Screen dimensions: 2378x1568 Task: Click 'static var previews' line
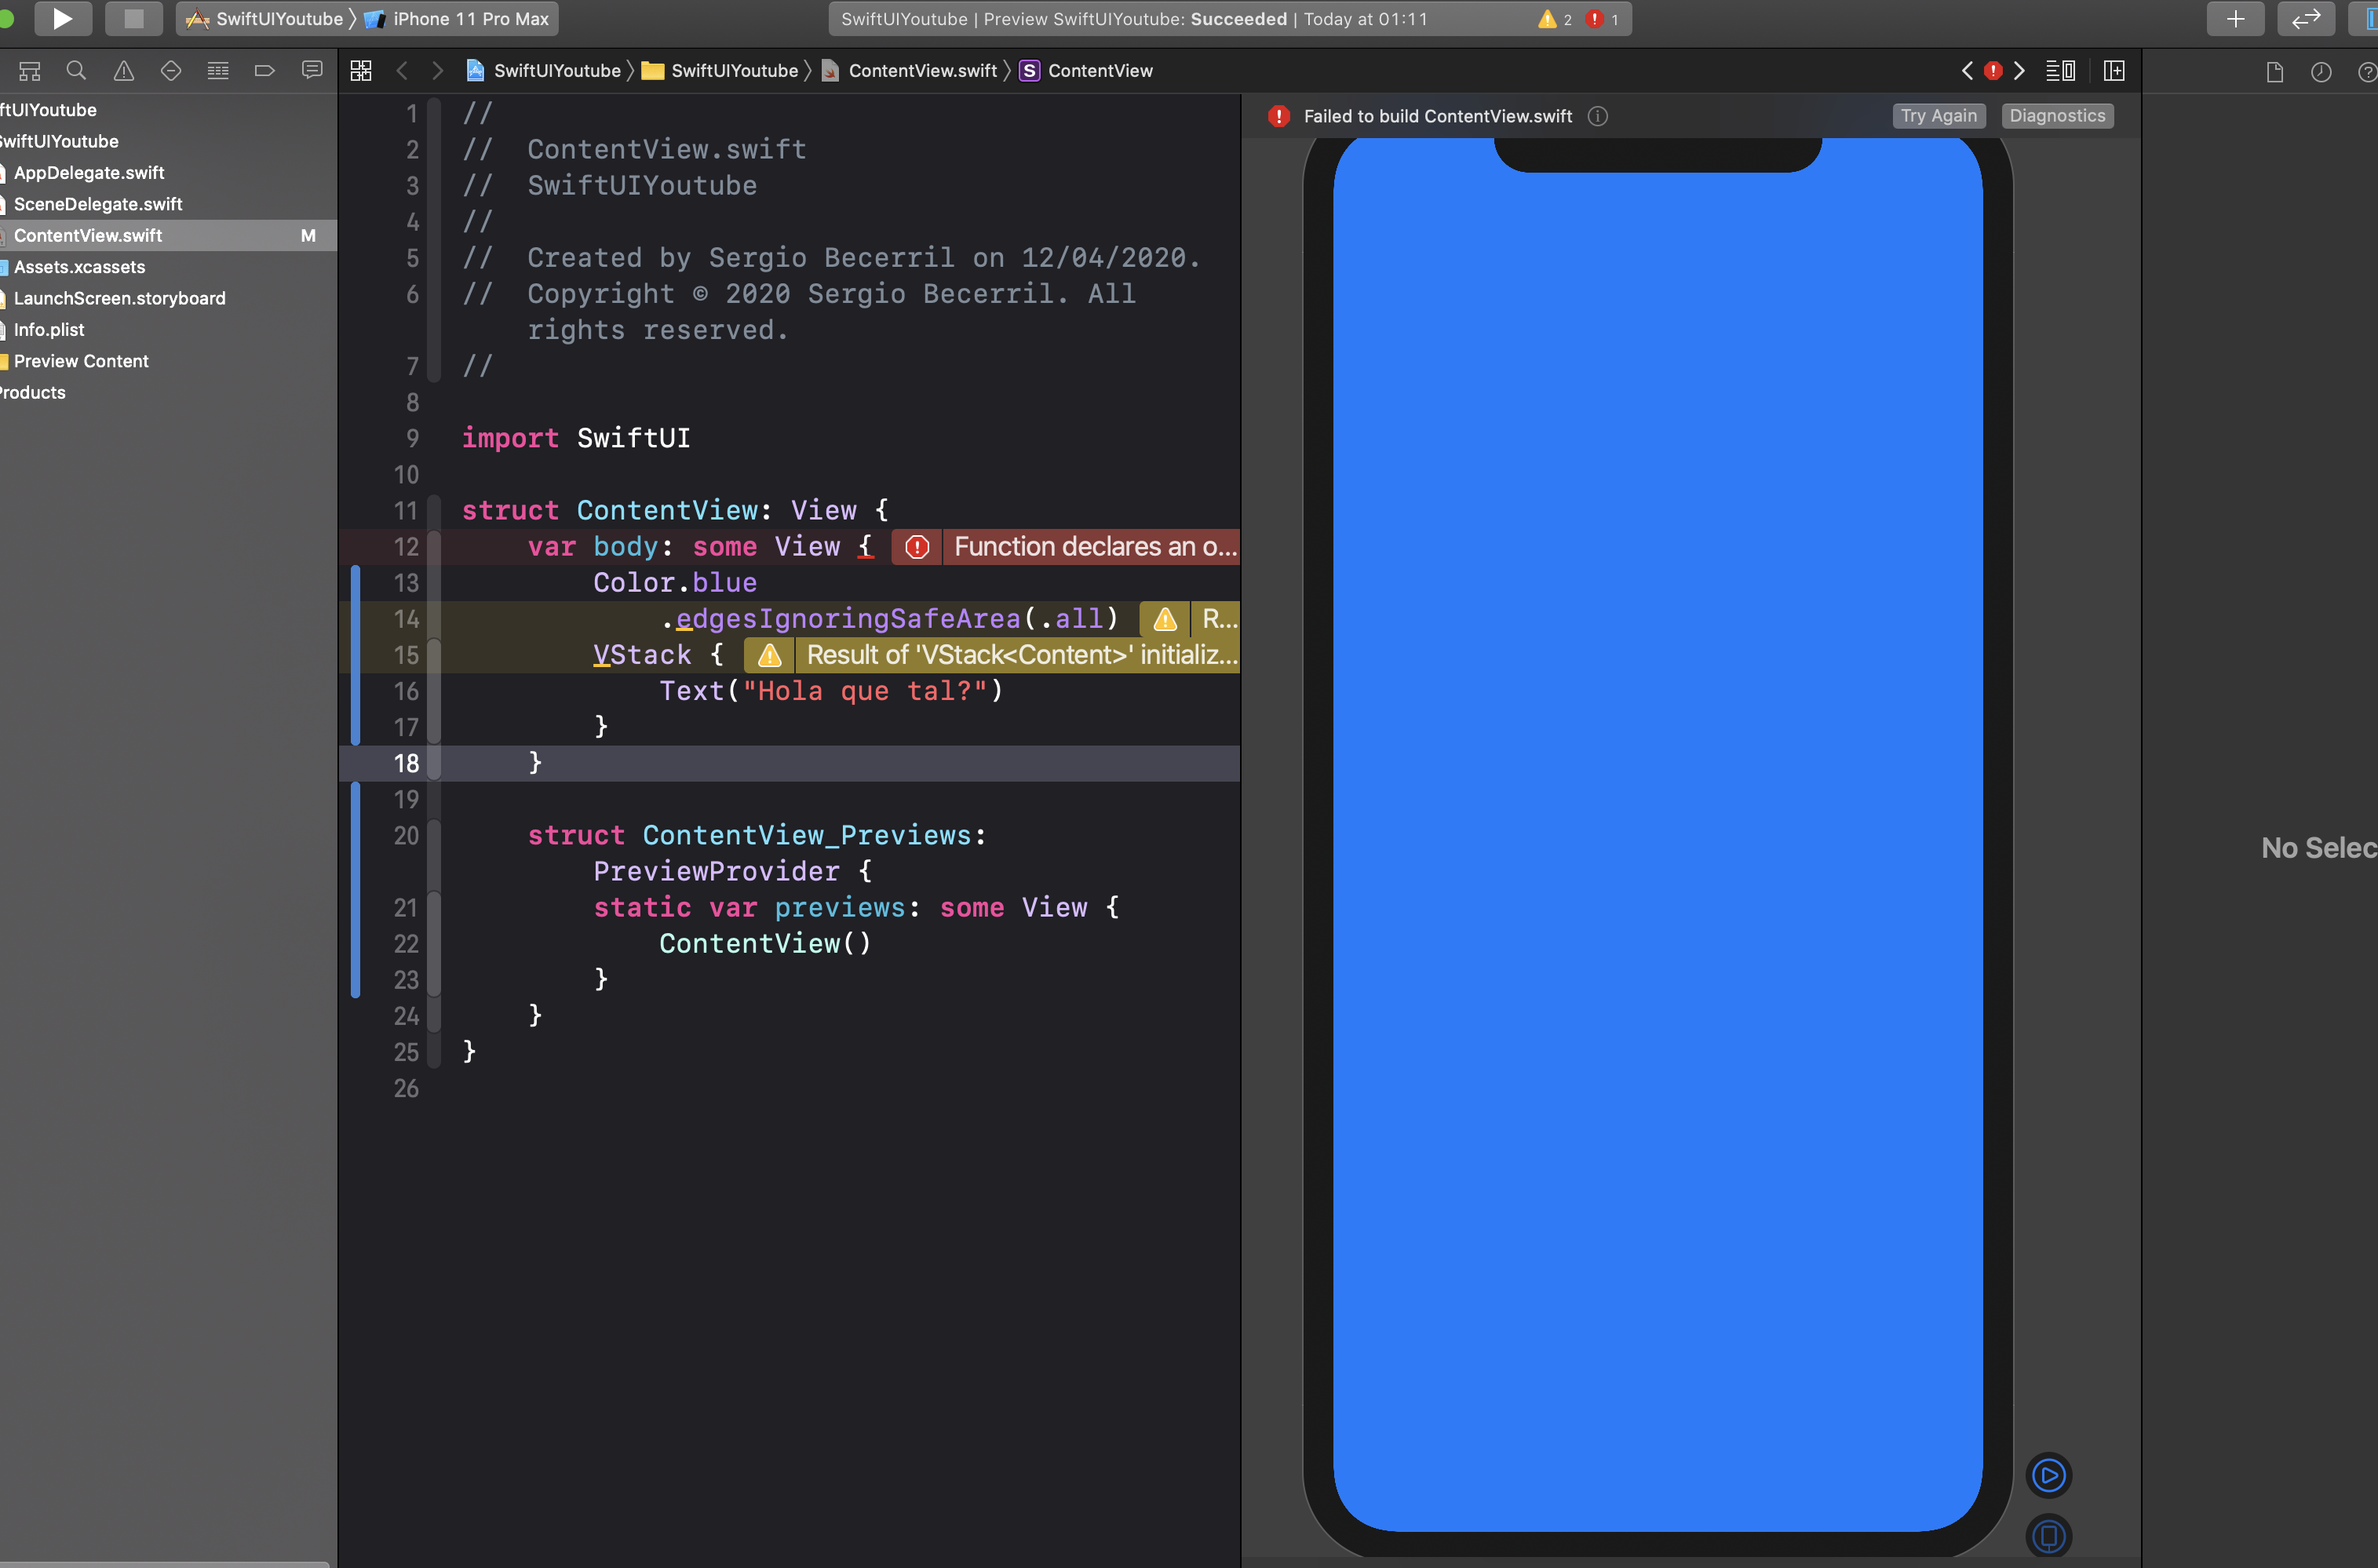pyautogui.click(x=856, y=907)
